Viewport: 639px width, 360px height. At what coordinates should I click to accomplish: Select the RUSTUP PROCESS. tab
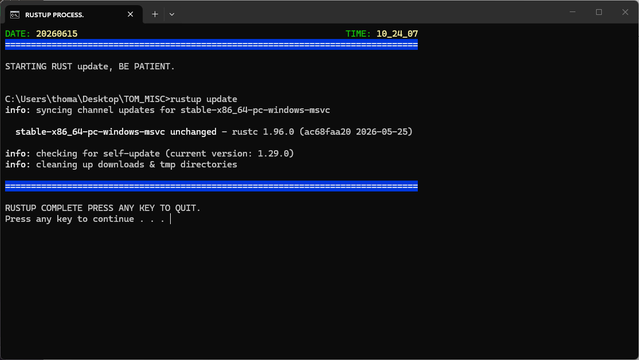73,15
